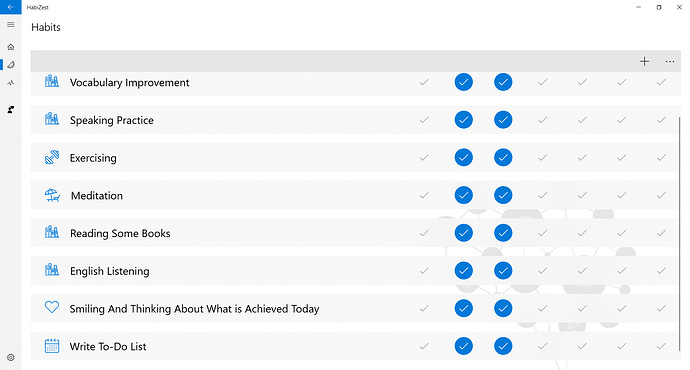690x370 pixels.
Task: Click the calendar icon of Write To-Do List
Action: [52, 346]
